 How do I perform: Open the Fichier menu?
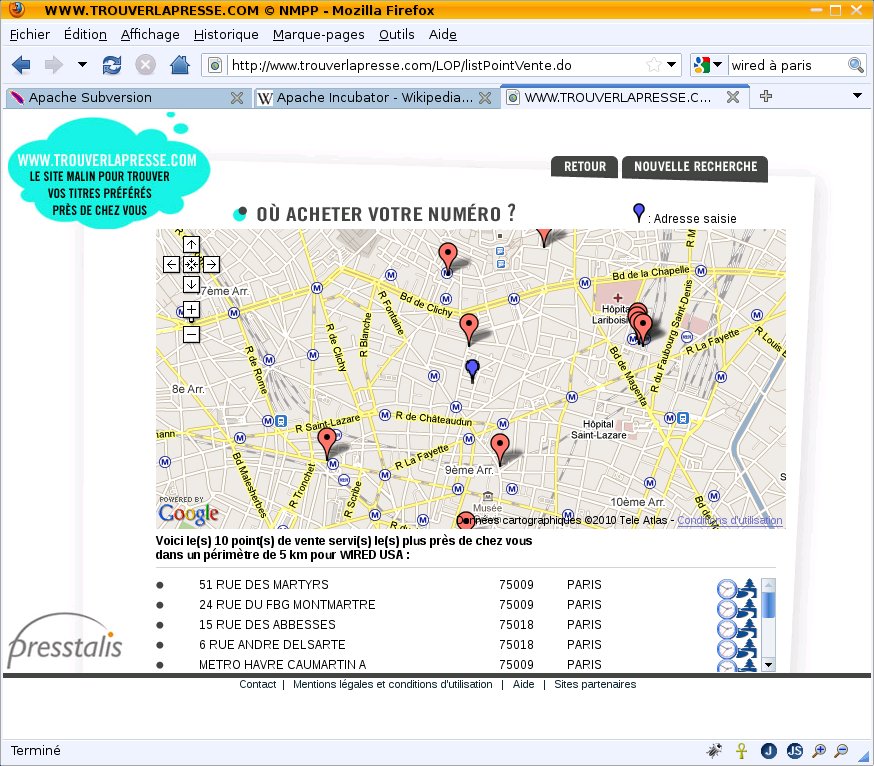pyautogui.click(x=30, y=35)
